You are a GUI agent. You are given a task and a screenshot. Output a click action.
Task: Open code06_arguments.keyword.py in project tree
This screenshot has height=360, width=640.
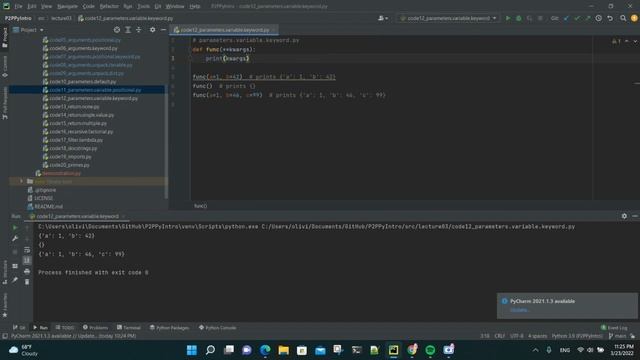(x=83, y=48)
